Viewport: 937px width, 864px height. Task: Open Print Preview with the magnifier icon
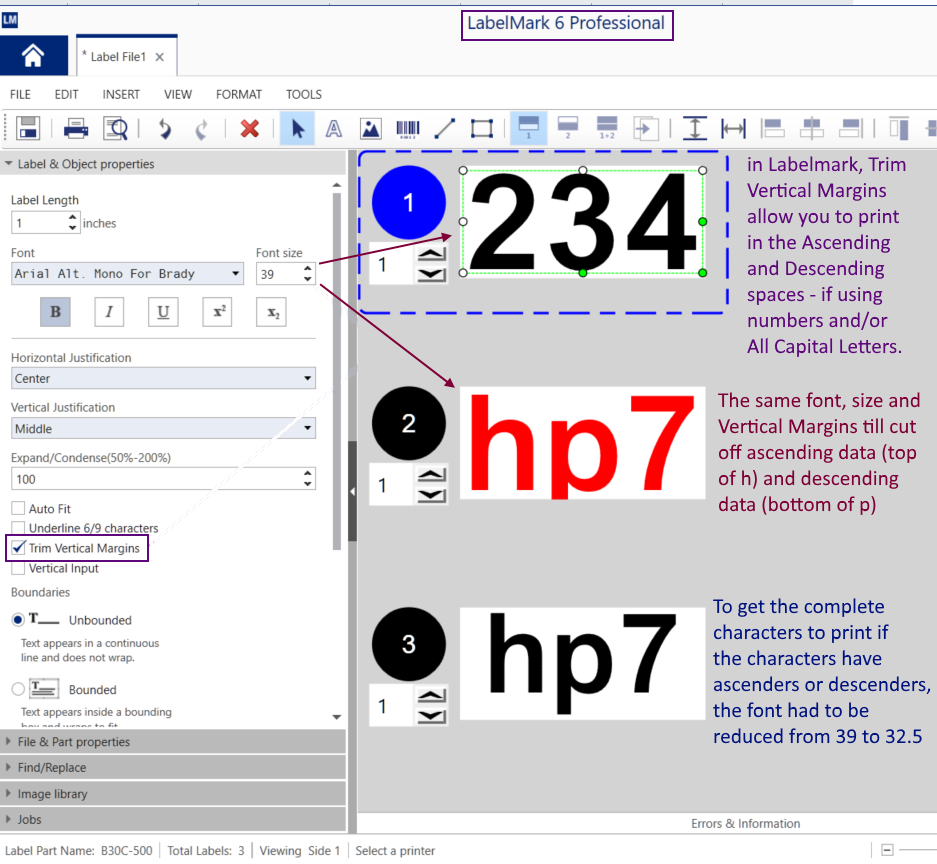point(115,128)
